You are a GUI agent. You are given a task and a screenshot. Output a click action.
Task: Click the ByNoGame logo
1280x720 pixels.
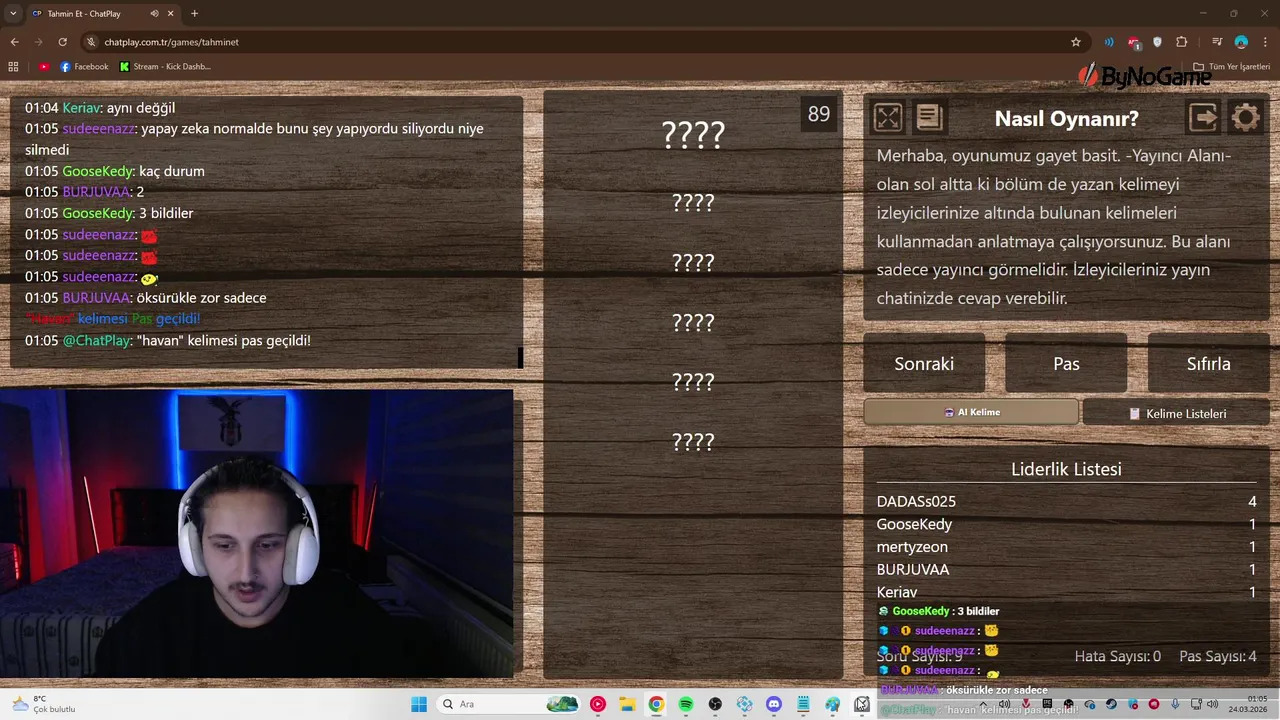click(1143, 76)
